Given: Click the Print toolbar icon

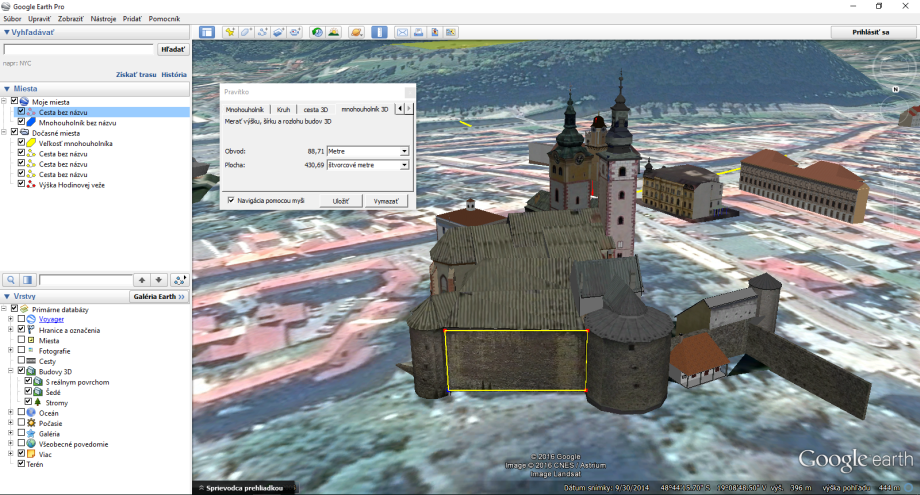Looking at the screenshot, I should click(x=419, y=32).
